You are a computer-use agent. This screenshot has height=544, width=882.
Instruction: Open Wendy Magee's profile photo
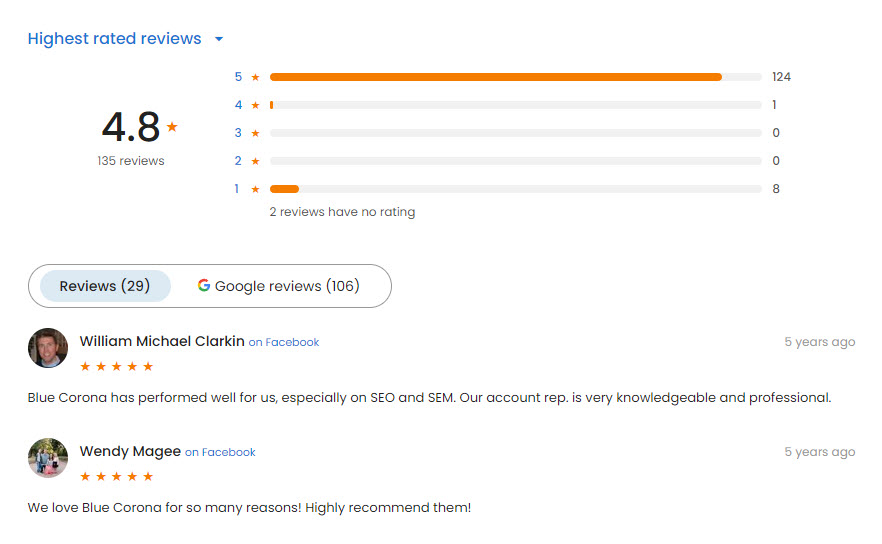point(48,458)
